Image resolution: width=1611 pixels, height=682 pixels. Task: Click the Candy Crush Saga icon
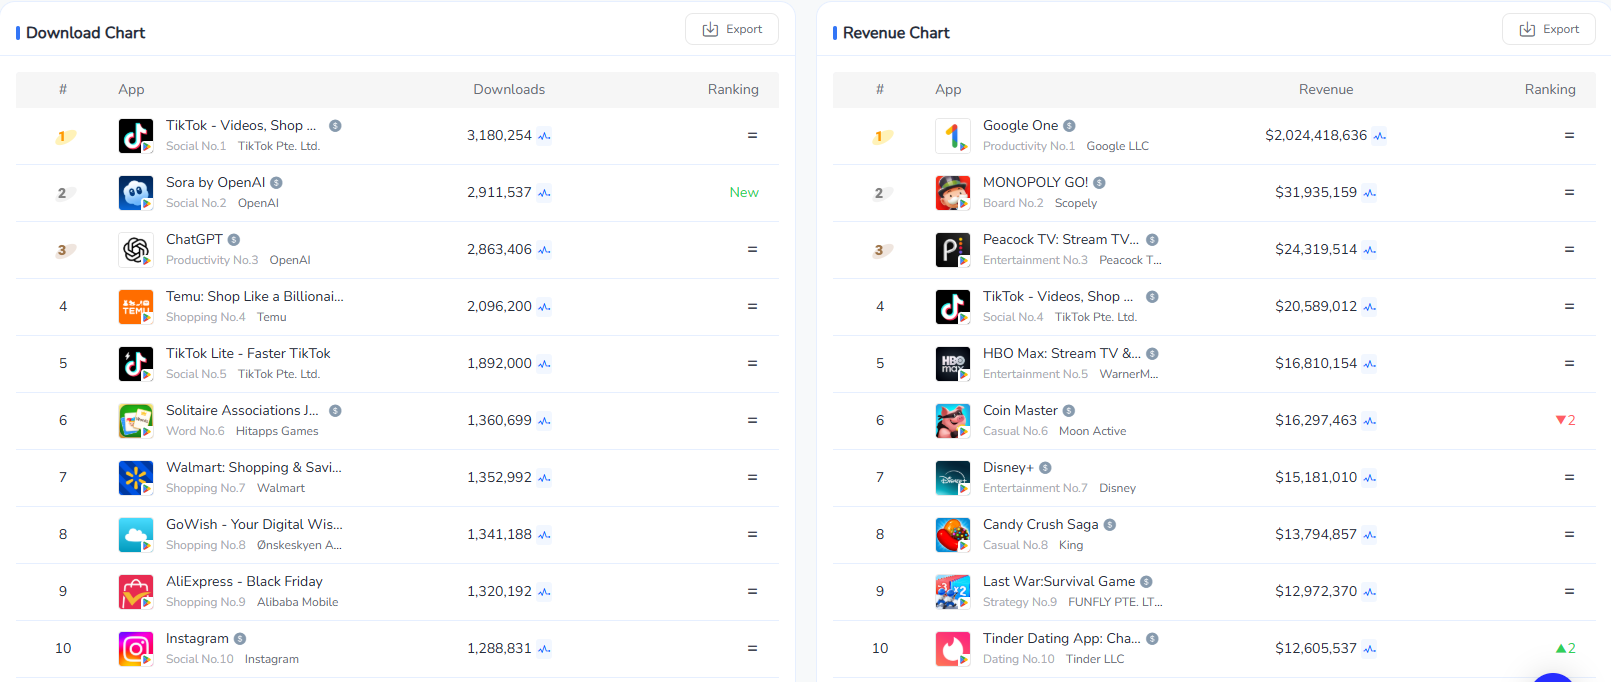(952, 534)
